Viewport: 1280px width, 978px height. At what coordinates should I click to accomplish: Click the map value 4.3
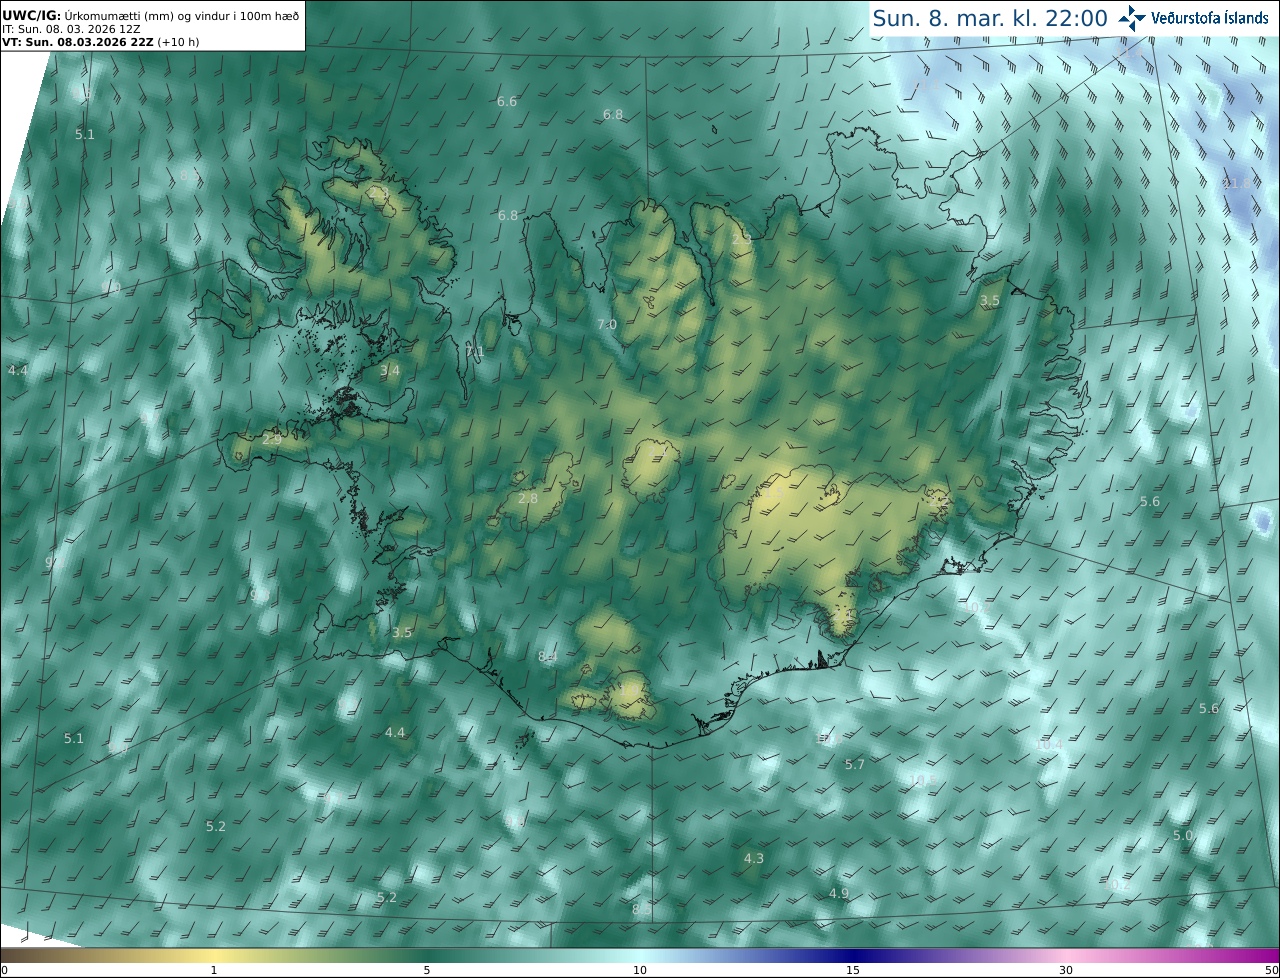pos(754,859)
